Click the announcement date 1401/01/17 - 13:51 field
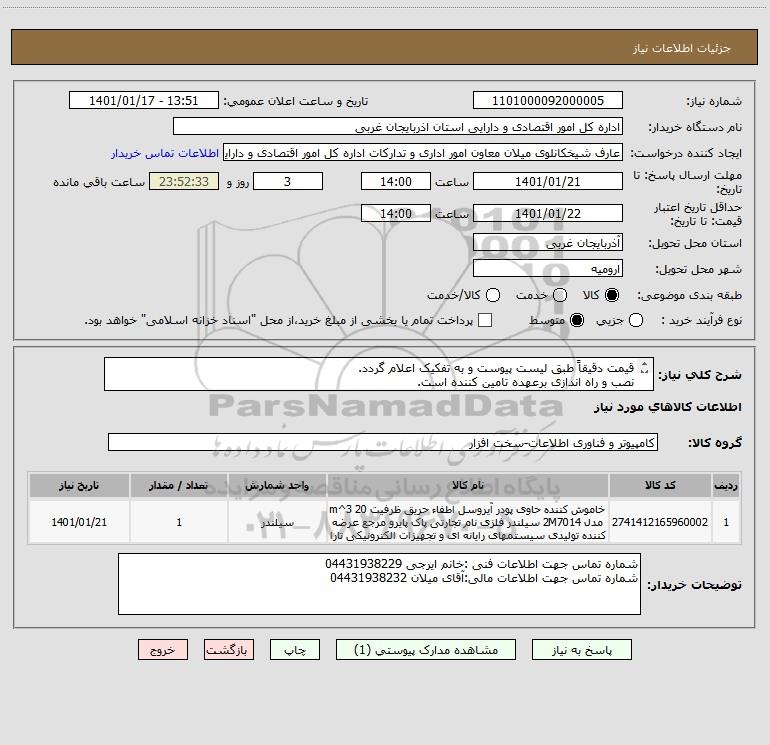Image resolution: width=770 pixels, height=745 pixels. pyautogui.click(x=143, y=100)
